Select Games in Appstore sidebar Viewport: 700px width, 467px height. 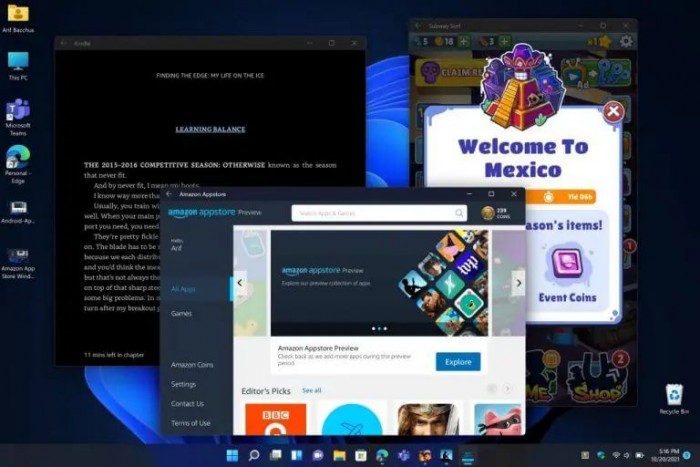click(181, 313)
